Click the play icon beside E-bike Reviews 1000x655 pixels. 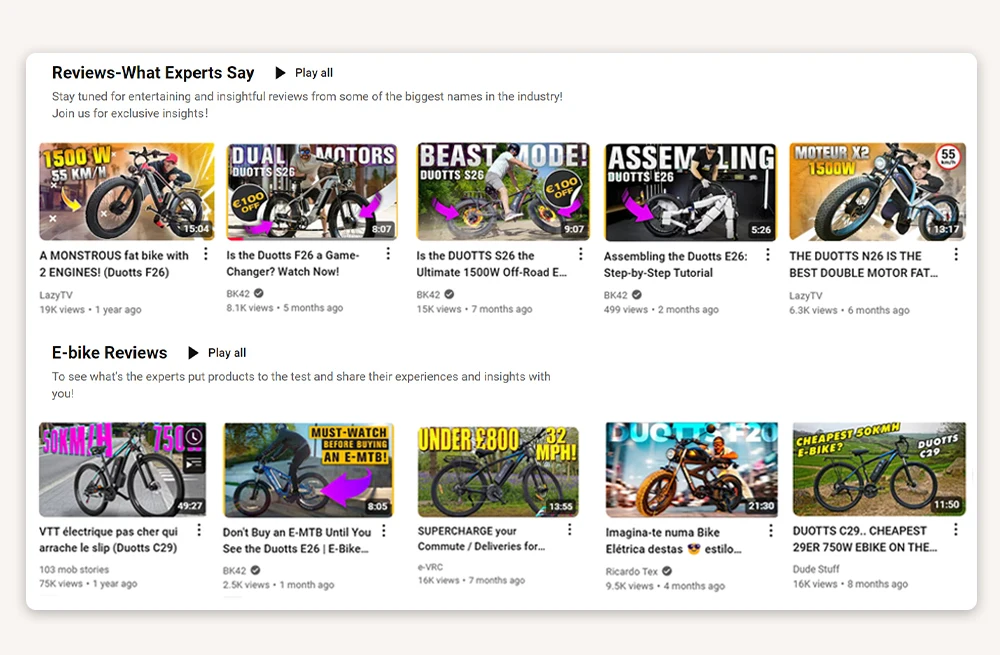click(x=193, y=353)
